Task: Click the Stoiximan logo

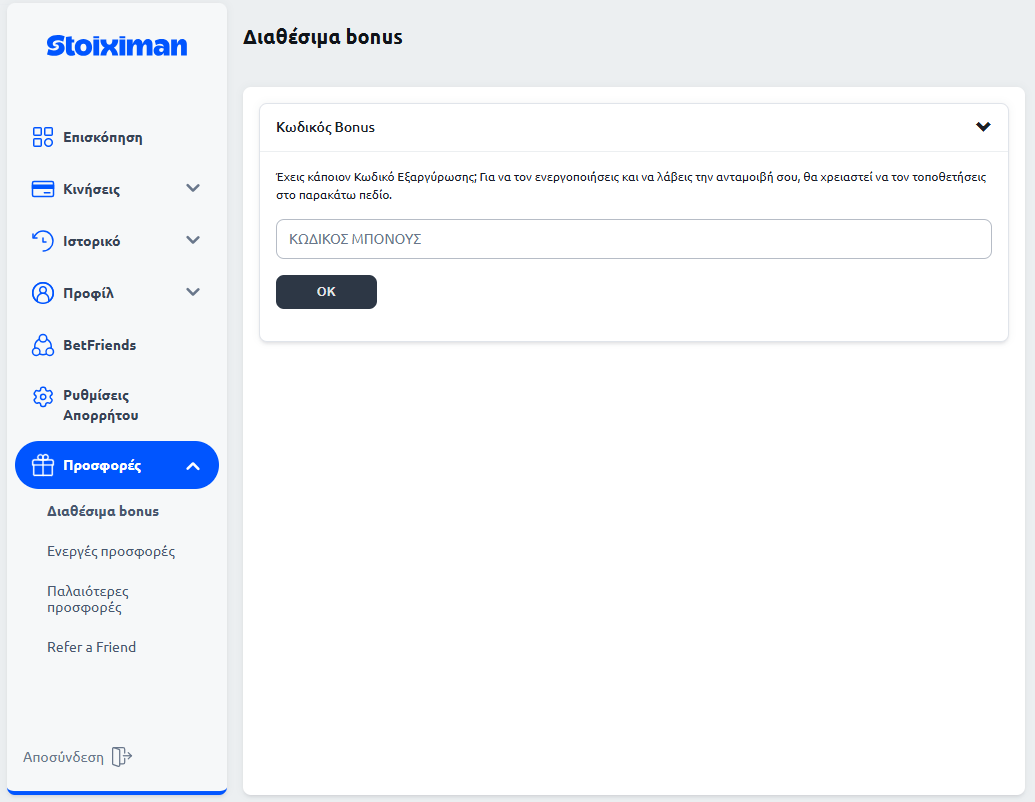Action: pyautogui.click(x=116, y=46)
